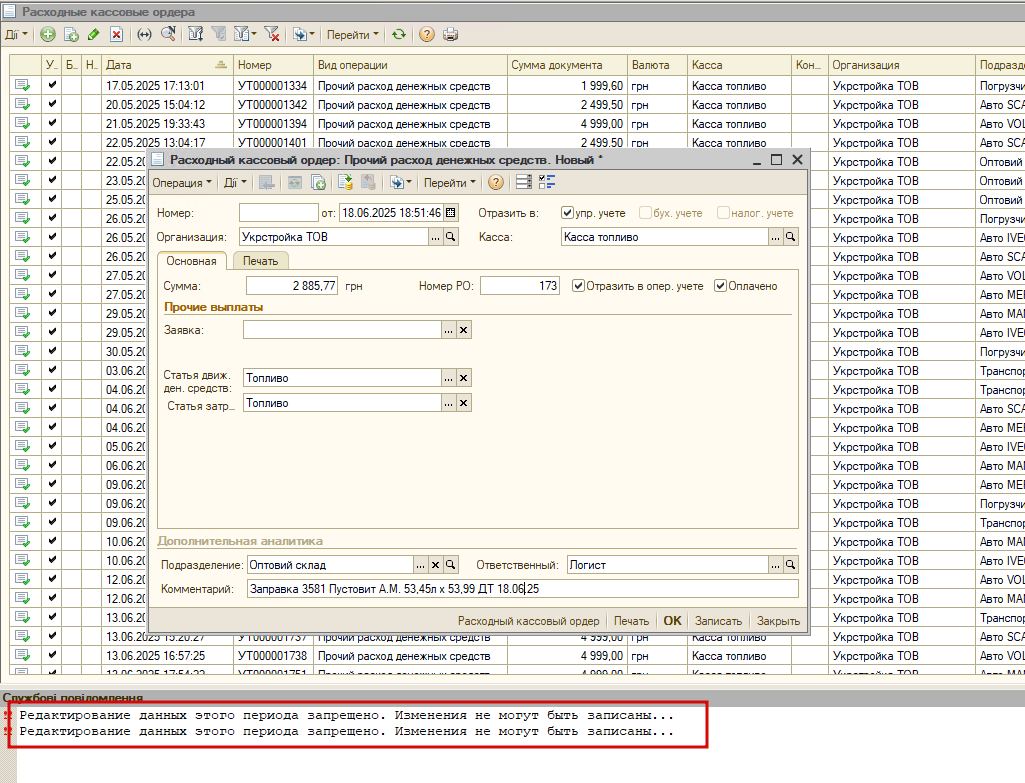Sort by the Дата column header

point(167,65)
